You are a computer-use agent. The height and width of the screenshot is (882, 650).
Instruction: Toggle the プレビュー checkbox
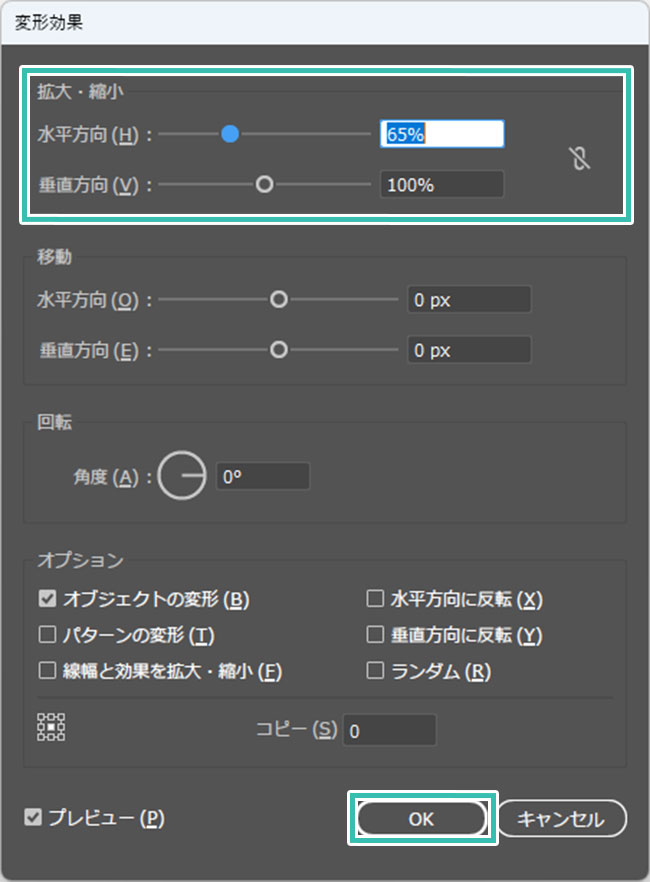tap(33, 818)
